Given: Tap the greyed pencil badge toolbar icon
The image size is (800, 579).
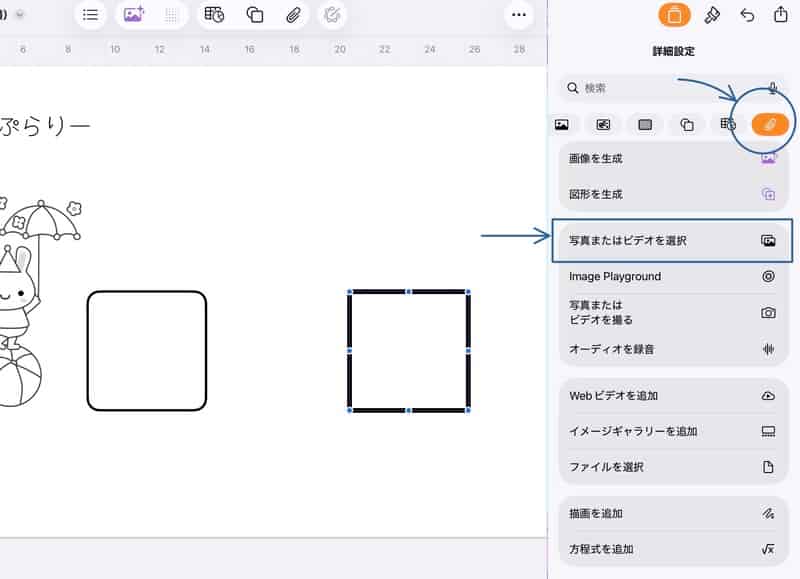Looking at the screenshot, I should click(x=332, y=15).
